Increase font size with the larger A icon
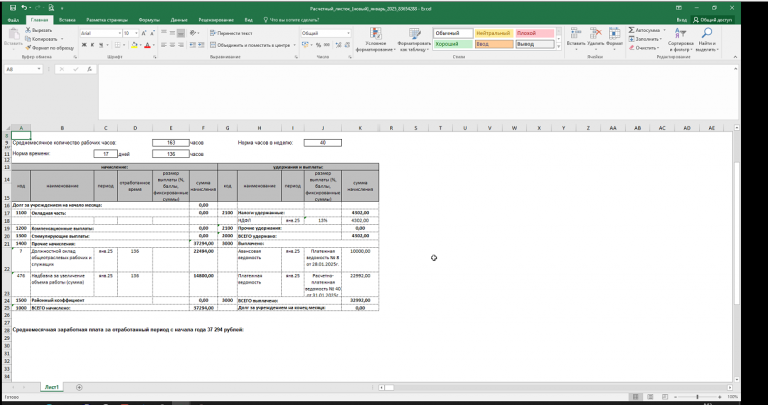Image resolution: width=768 pixels, height=405 pixels. [144, 33]
